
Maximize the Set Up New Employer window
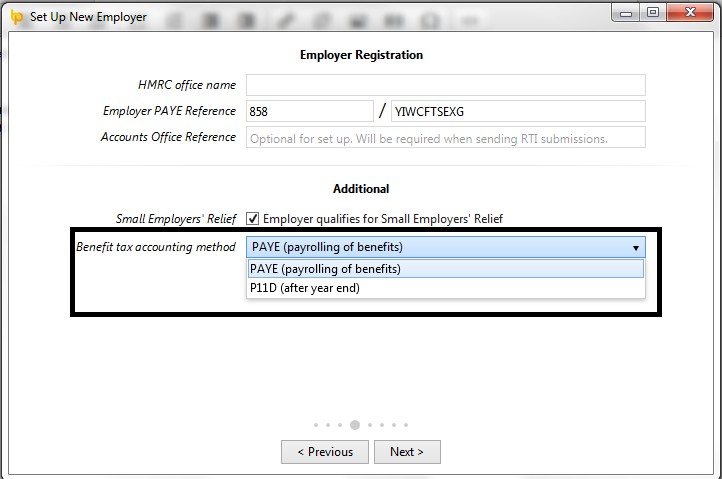click(653, 12)
